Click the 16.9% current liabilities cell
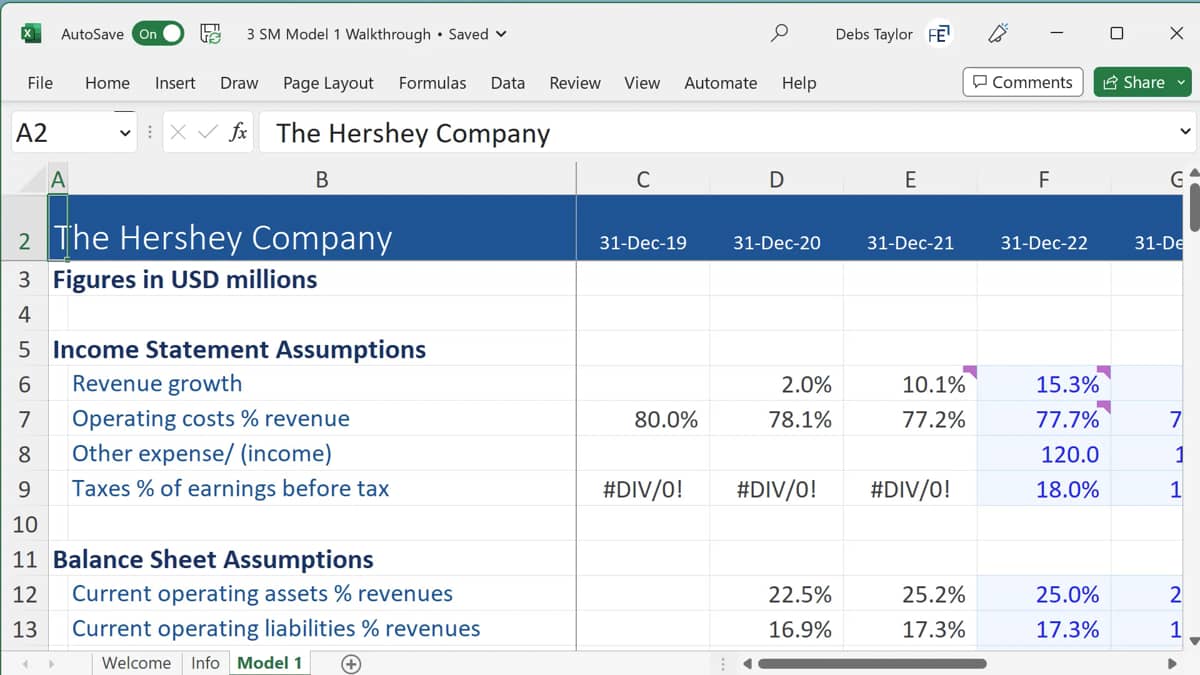Viewport: 1200px width, 675px height. point(777,629)
